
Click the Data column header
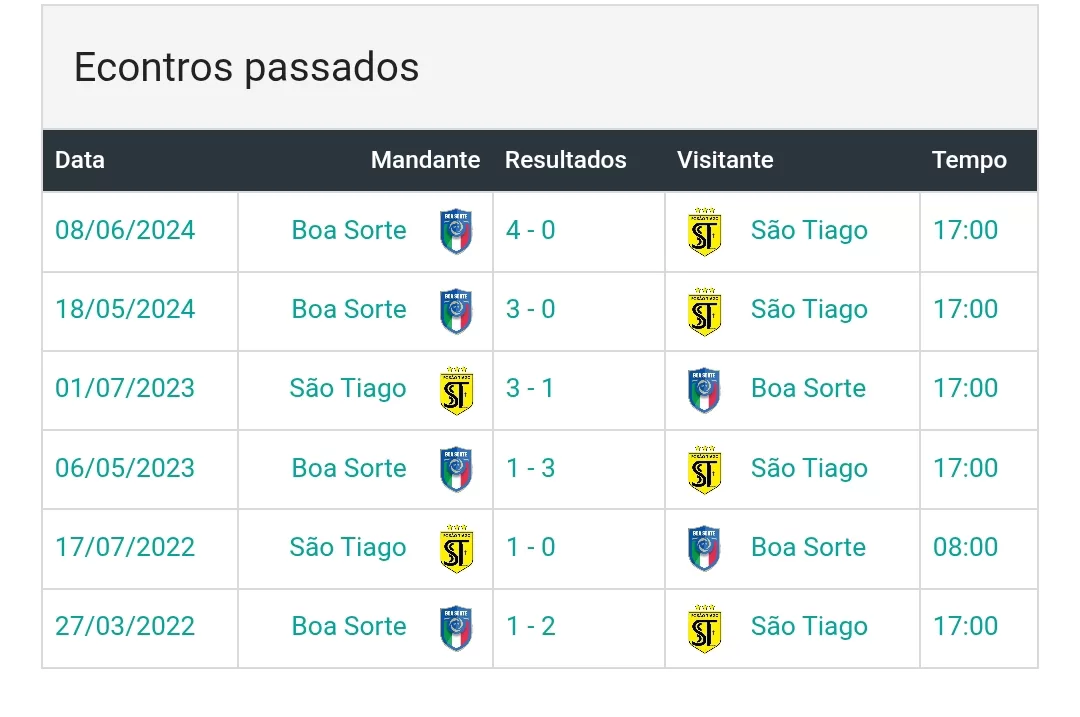(x=80, y=160)
